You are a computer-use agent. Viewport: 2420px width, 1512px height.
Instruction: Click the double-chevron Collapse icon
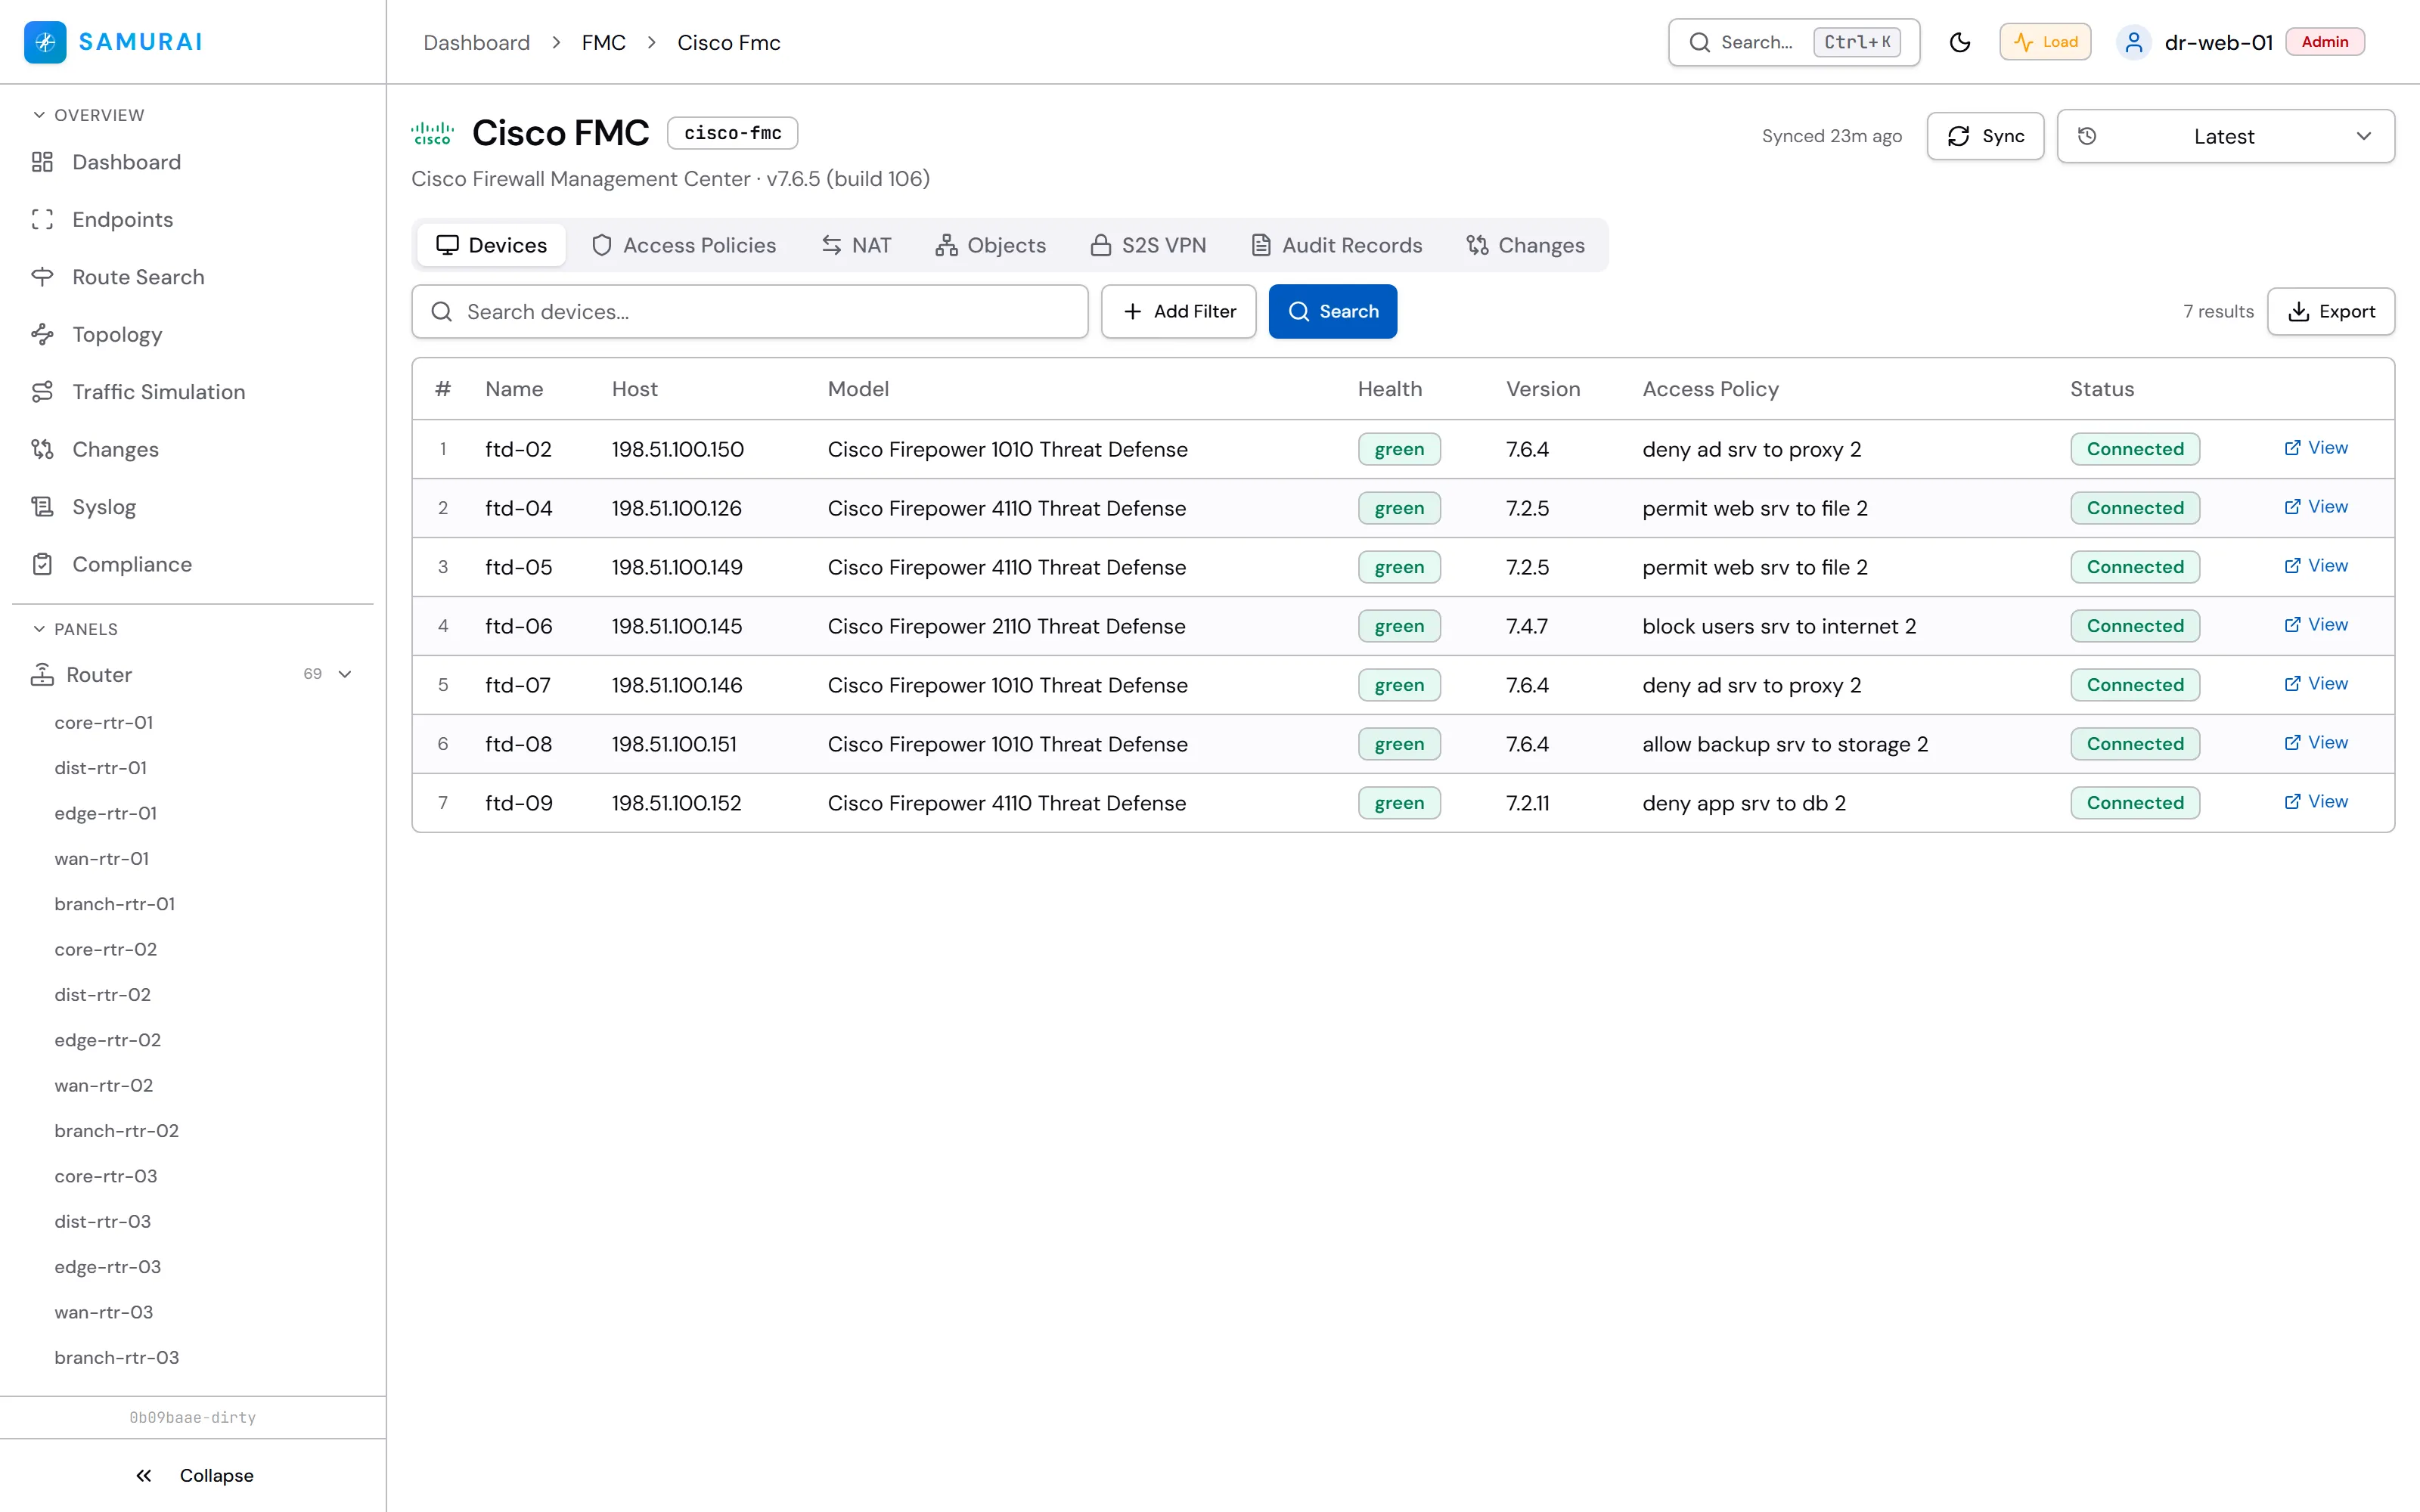(x=144, y=1476)
